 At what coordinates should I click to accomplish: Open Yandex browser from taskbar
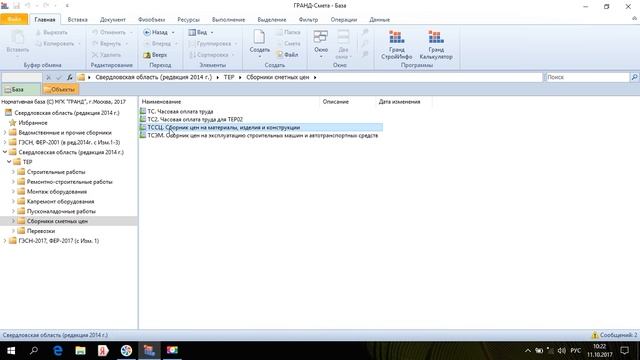(103, 350)
